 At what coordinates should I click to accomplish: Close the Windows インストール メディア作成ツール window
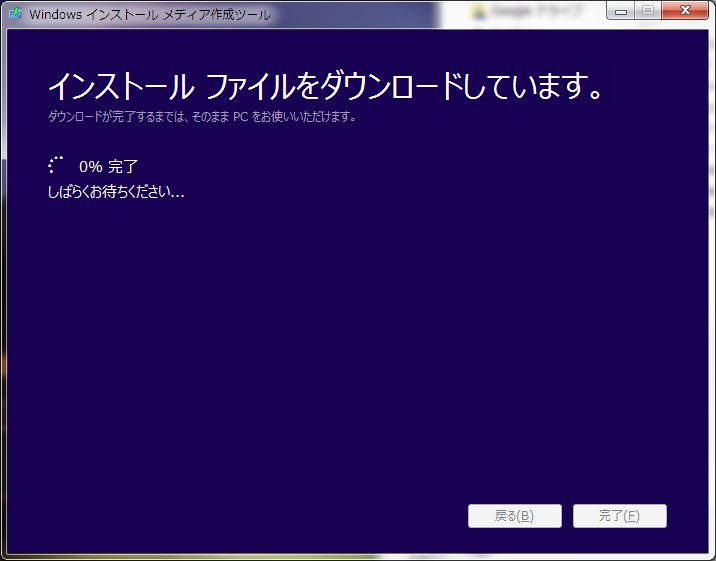(x=685, y=11)
